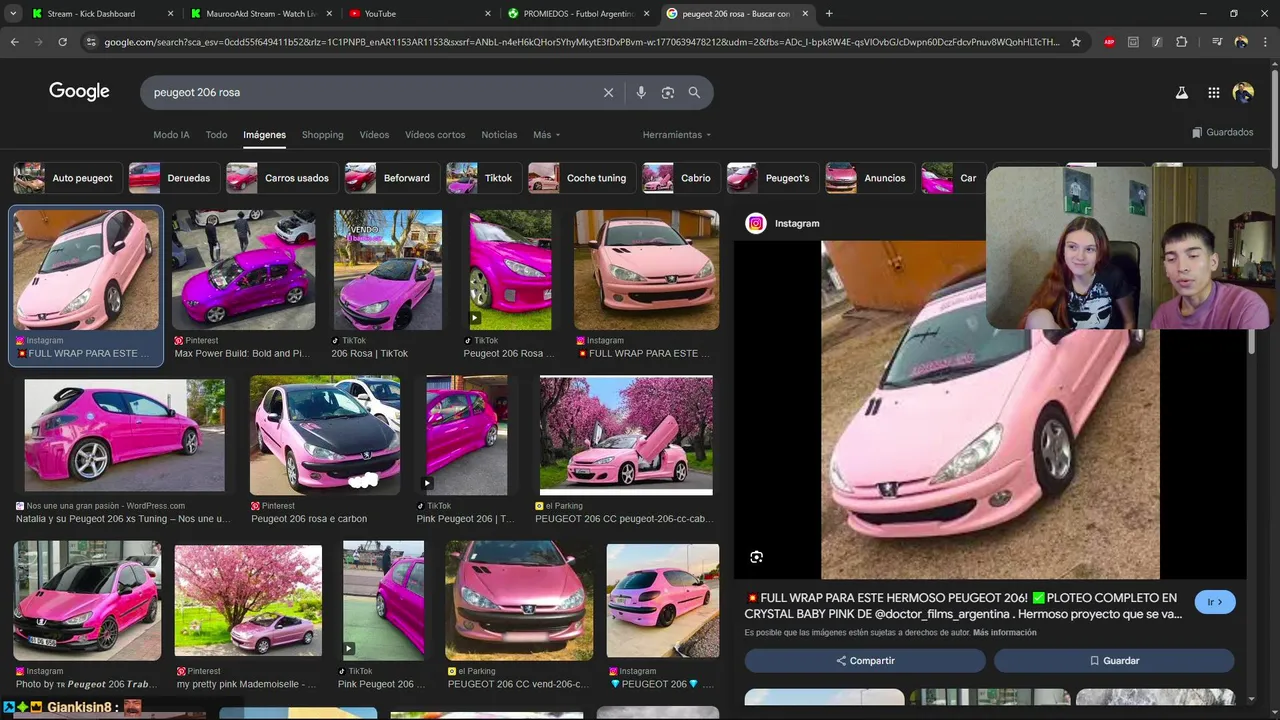This screenshot has width=1280, height=720.
Task: Select the Shopping search tab
Action: click(322, 135)
